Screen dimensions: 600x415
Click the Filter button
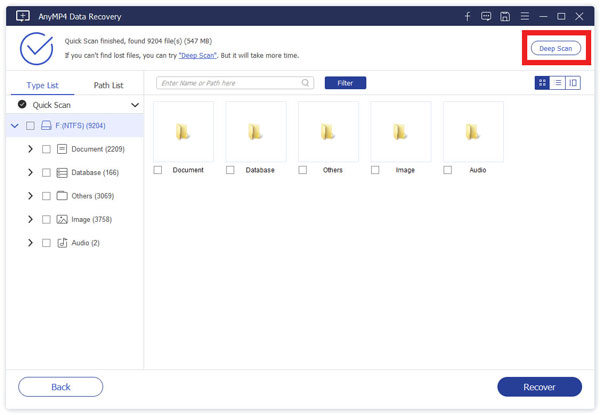click(345, 83)
